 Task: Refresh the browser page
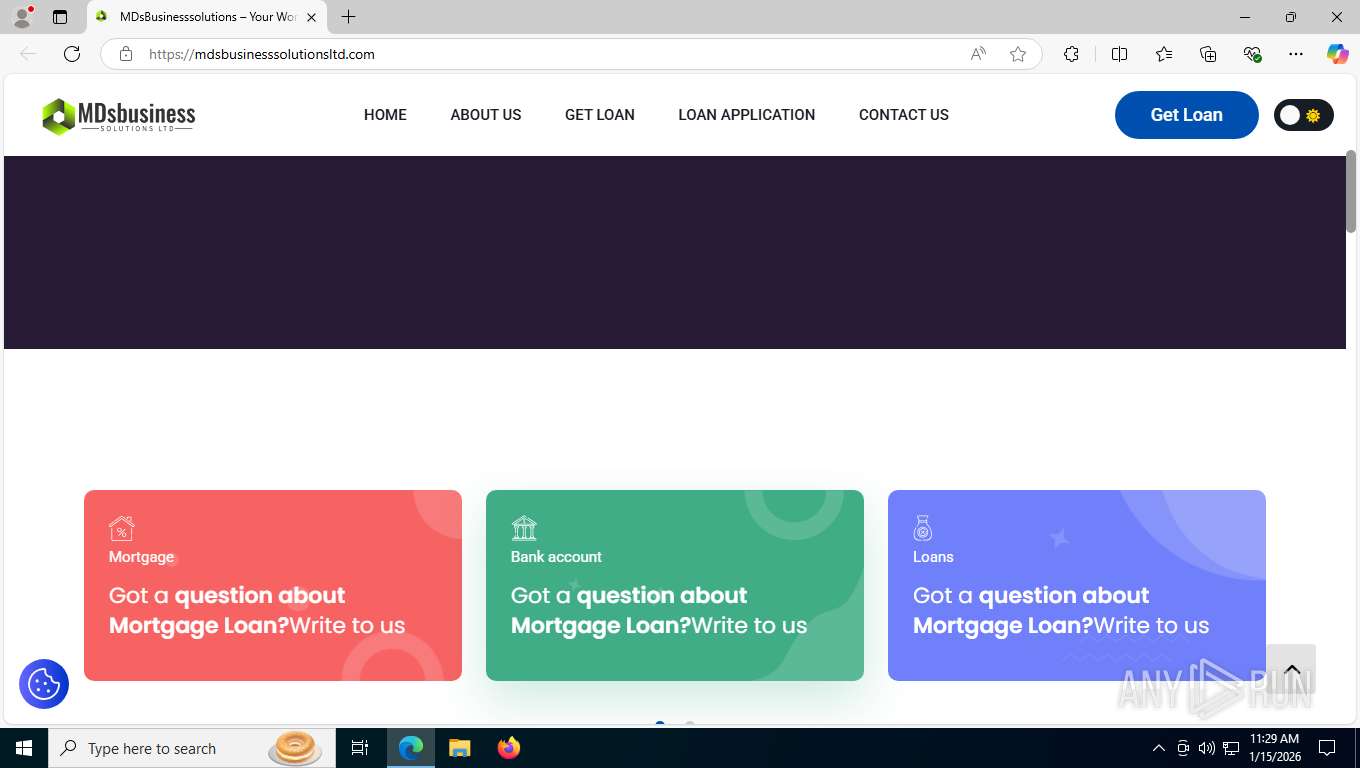[72, 54]
